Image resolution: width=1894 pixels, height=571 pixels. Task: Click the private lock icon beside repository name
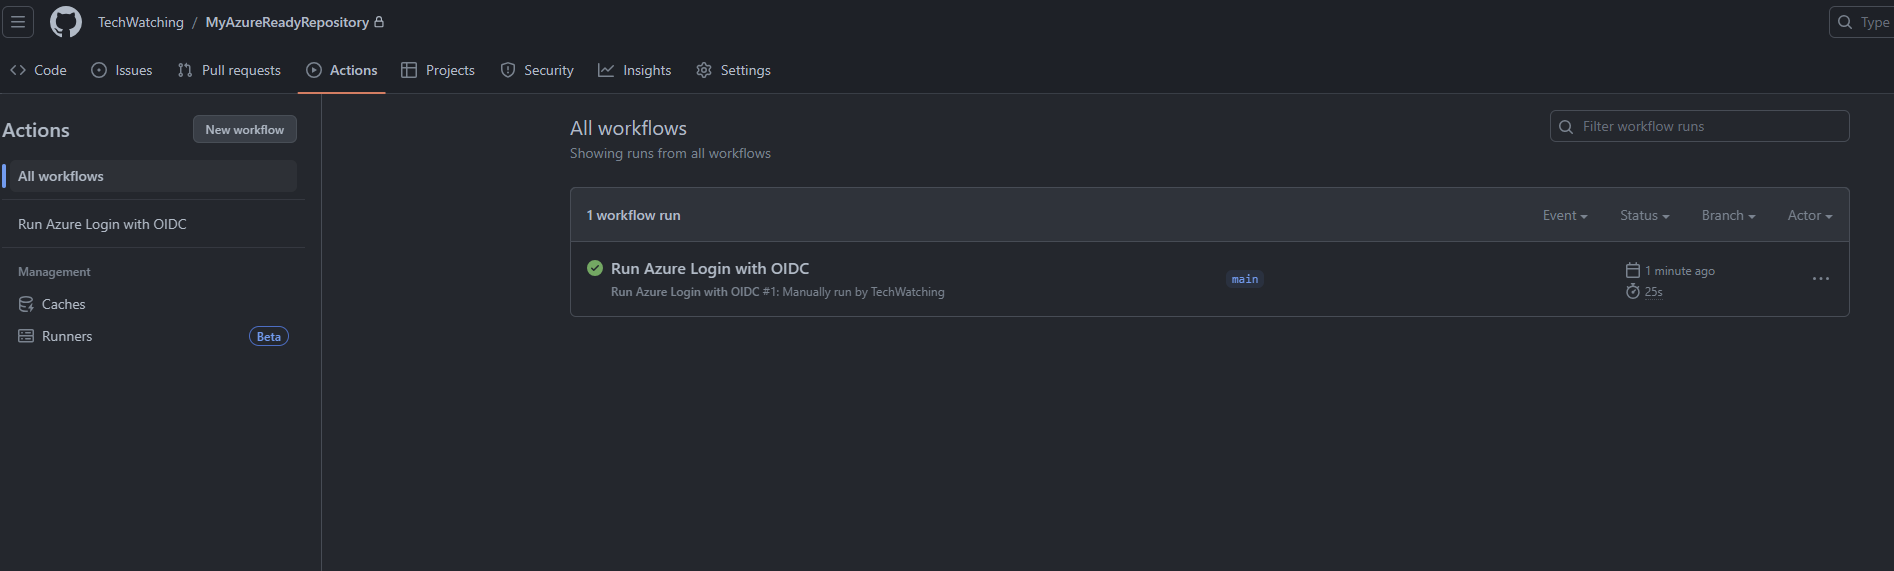click(379, 21)
